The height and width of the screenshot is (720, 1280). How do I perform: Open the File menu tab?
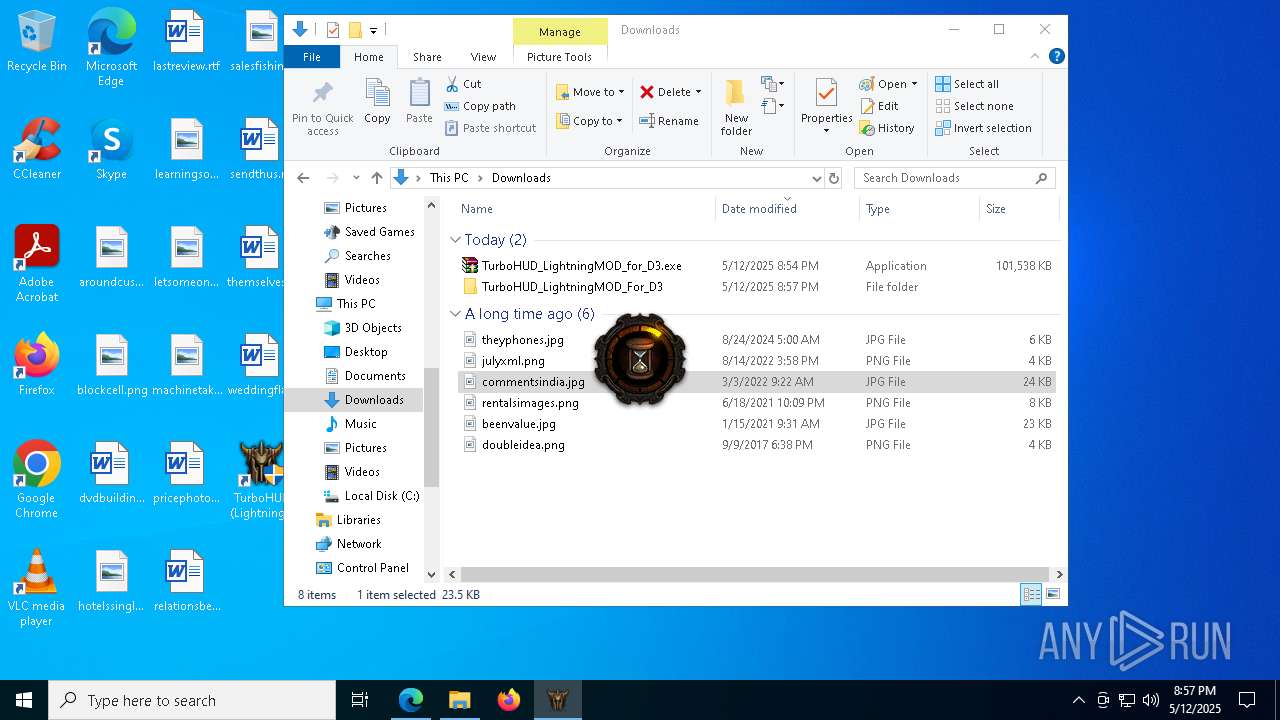click(x=312, y=57)
